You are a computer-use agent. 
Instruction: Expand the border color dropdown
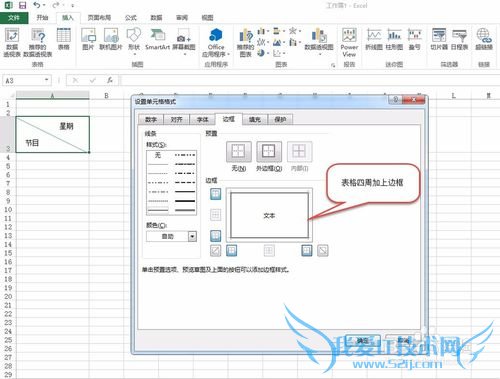[192, 236]
